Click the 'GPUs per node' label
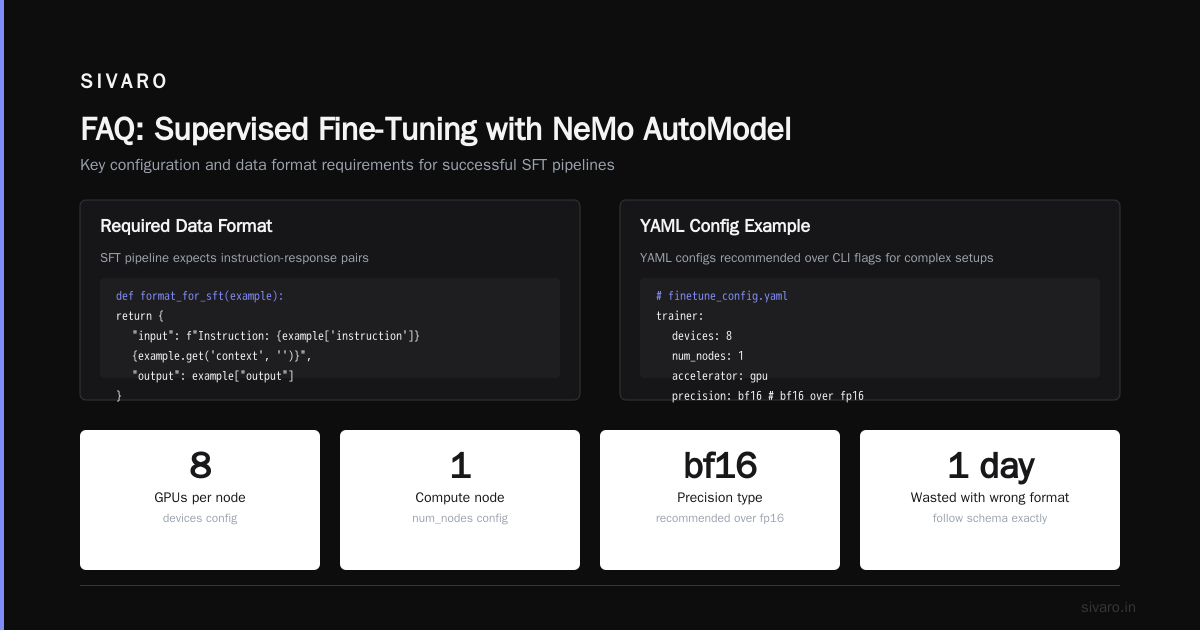This screenshot has width=1200, height=630. pos(200,498)
